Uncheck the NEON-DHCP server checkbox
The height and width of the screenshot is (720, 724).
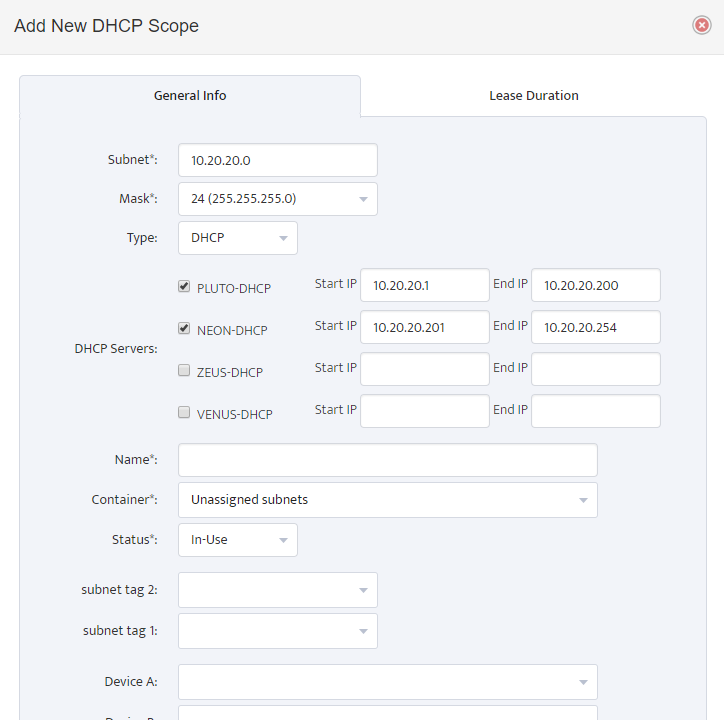(184, 328)
